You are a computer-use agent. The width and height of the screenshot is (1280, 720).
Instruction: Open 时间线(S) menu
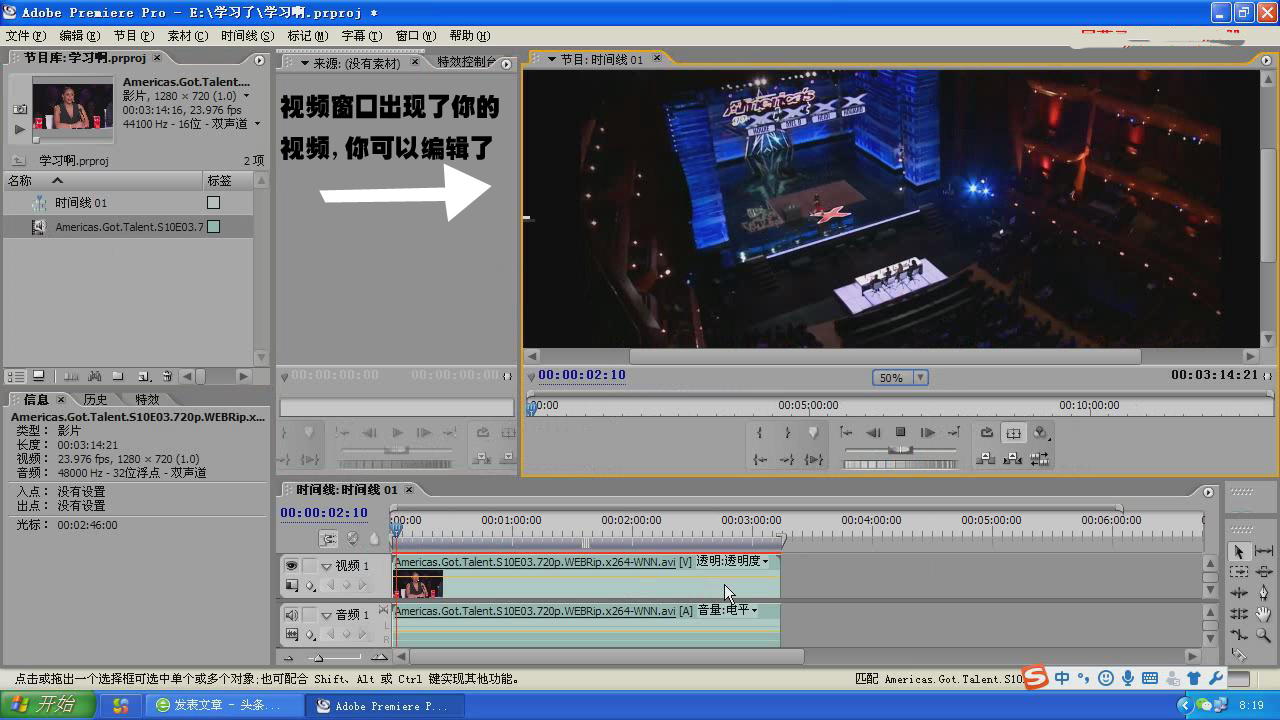point(247,35)
